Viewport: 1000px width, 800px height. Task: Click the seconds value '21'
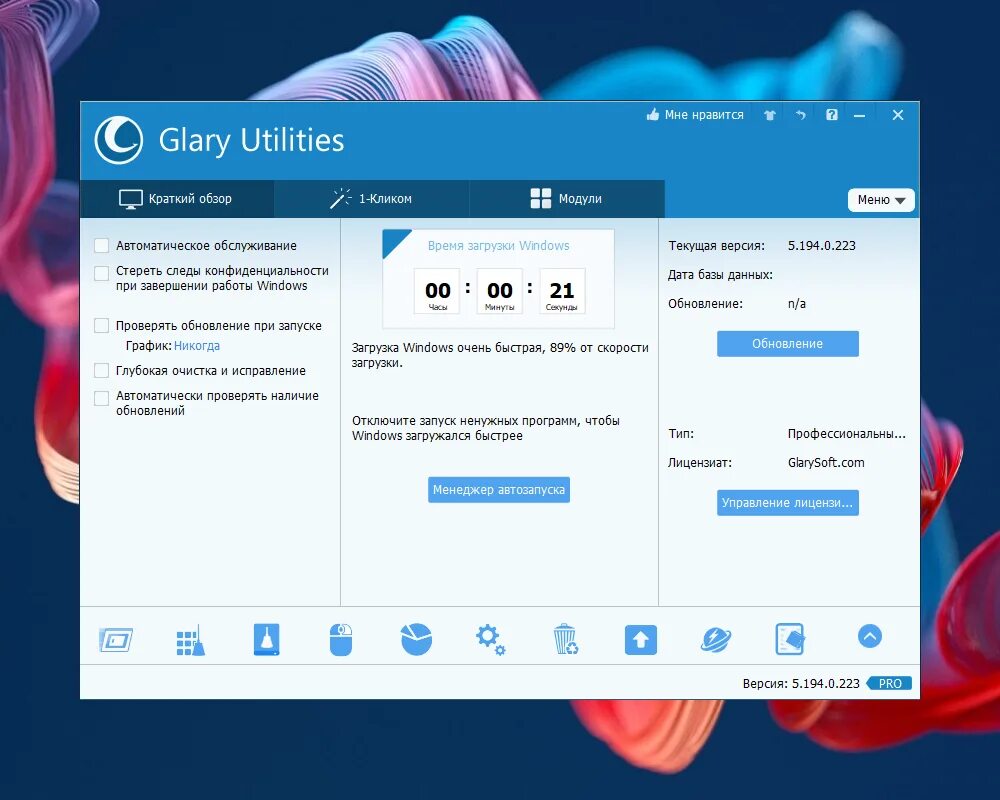(562, 290)
